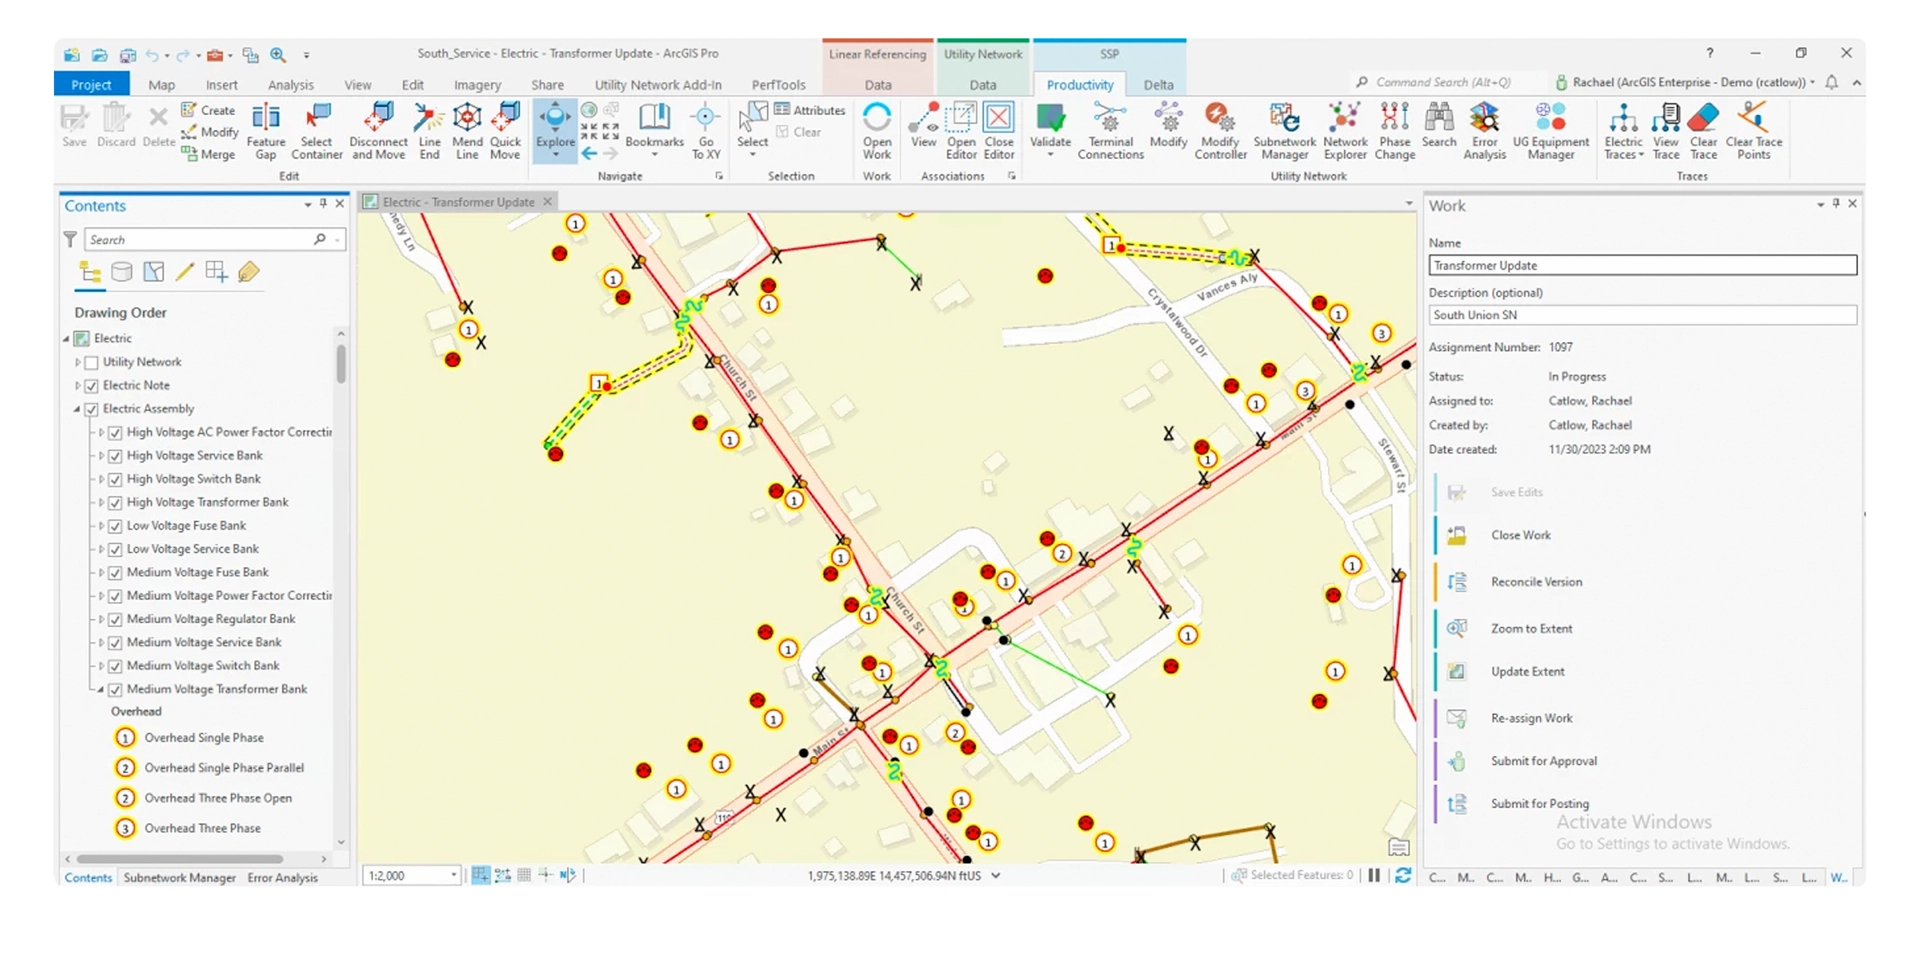This screenshot has width=1920, height=954.
Task: Open the Network Explorer
Action: tap(1345, 131)
